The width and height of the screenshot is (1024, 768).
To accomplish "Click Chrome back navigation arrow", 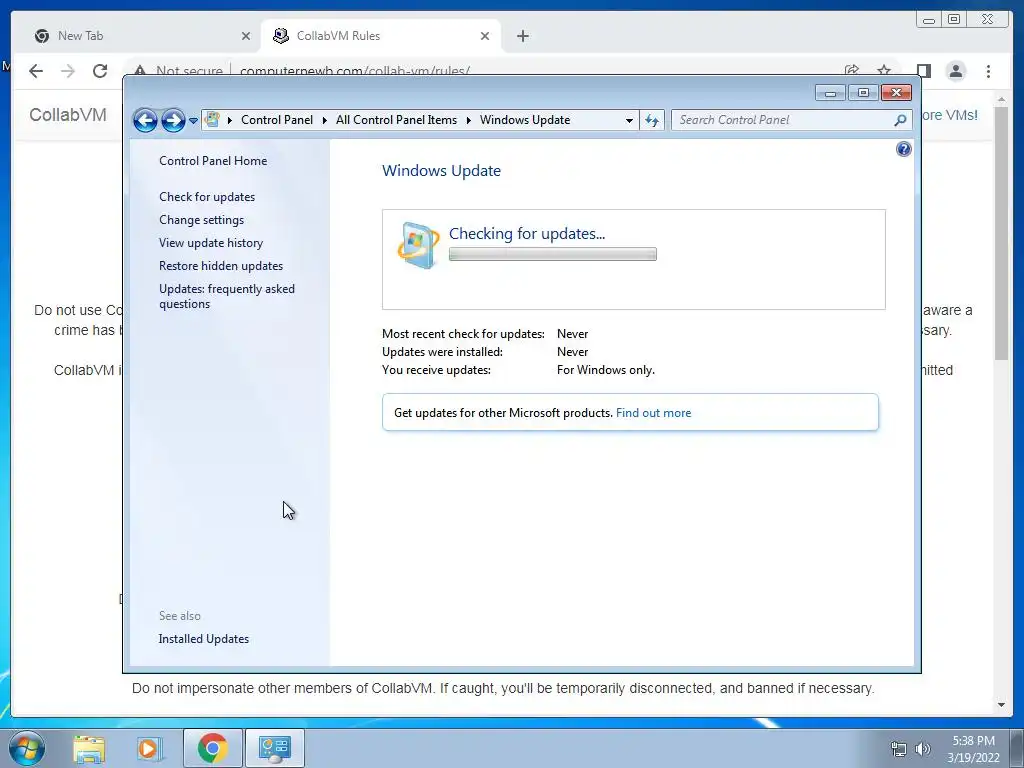I will [x=36, y=71].
